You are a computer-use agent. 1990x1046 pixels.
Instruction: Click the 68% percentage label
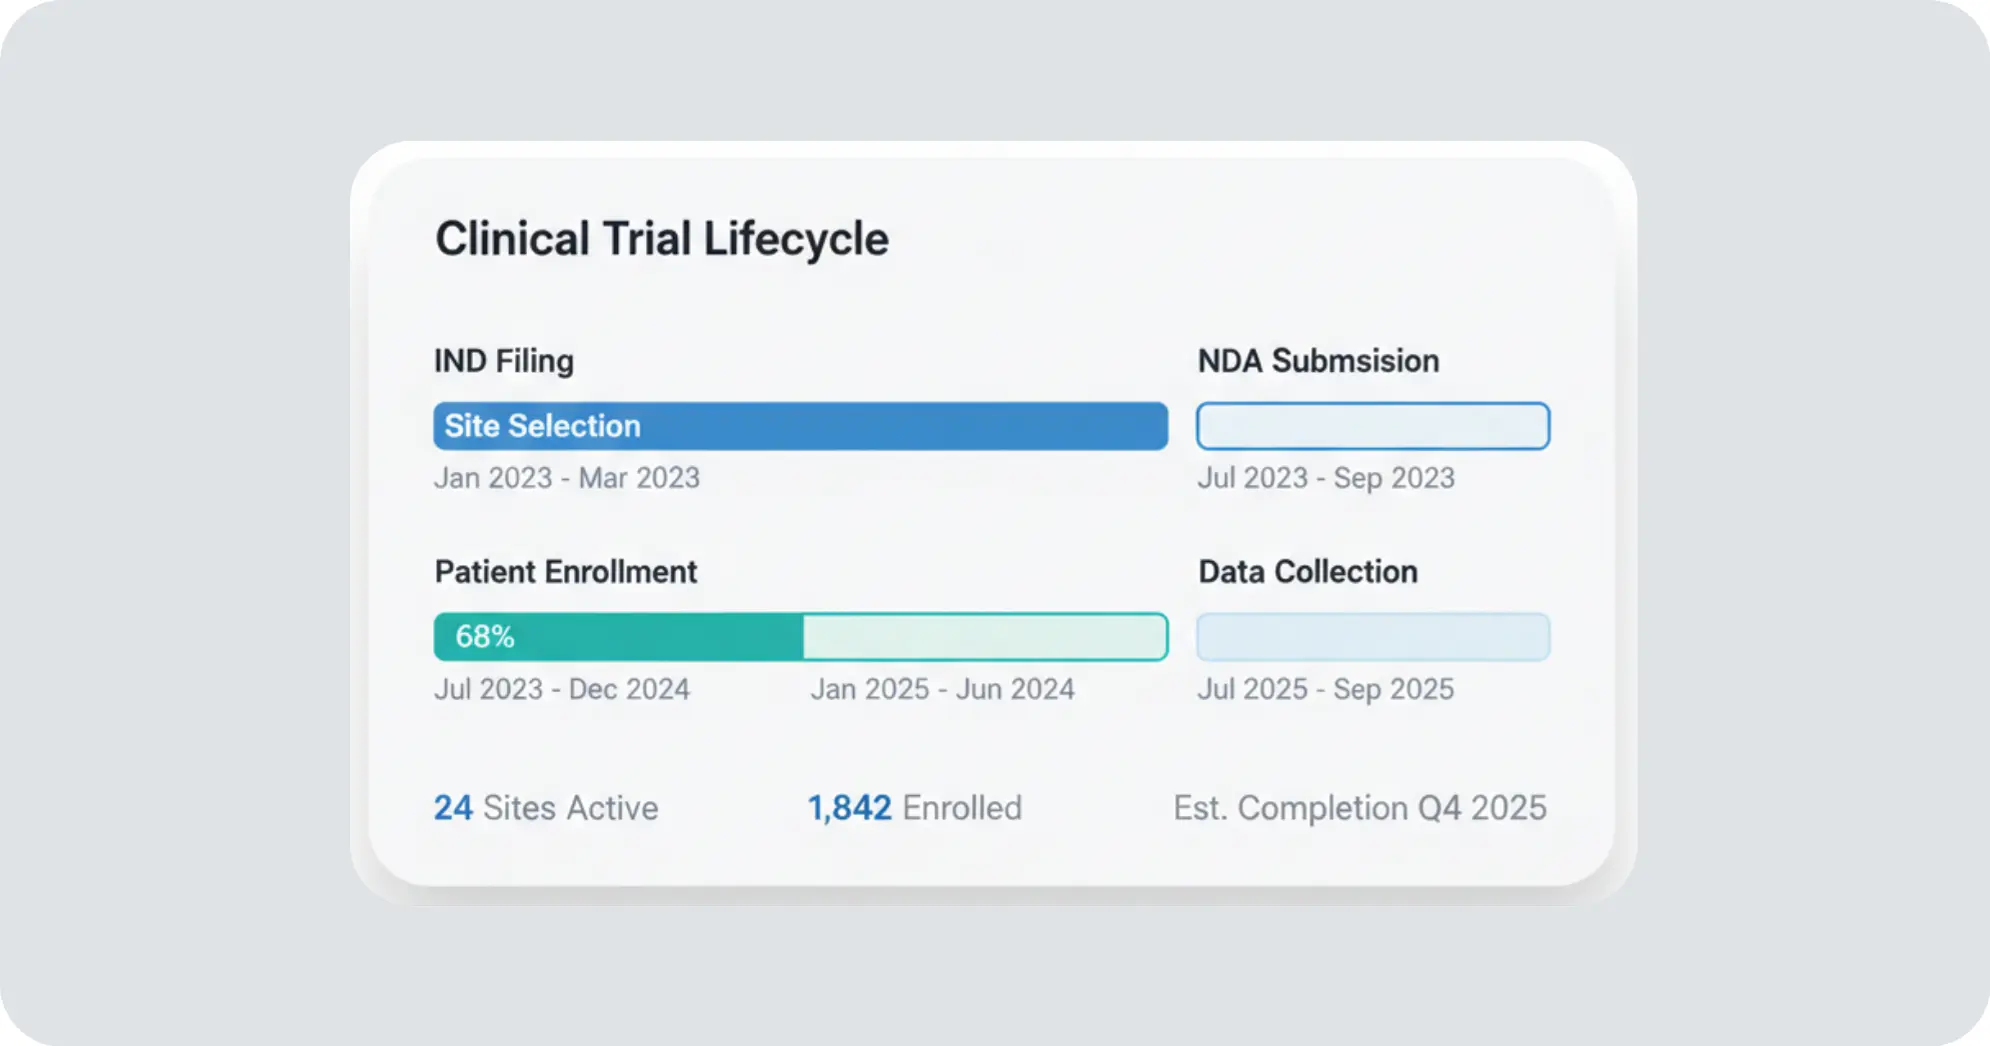485,637
